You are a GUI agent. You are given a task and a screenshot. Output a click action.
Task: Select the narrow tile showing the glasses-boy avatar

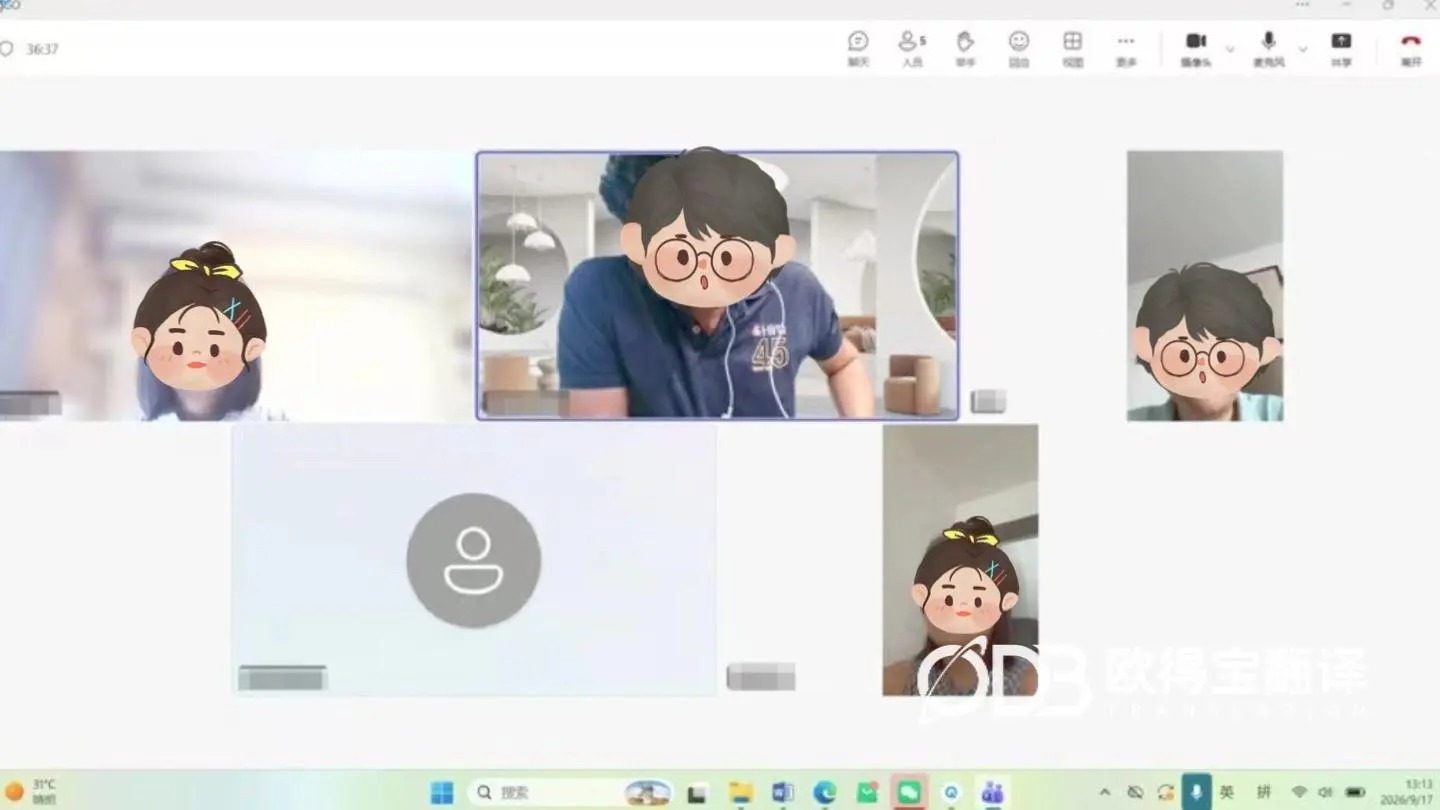[x=1205, y=286]
